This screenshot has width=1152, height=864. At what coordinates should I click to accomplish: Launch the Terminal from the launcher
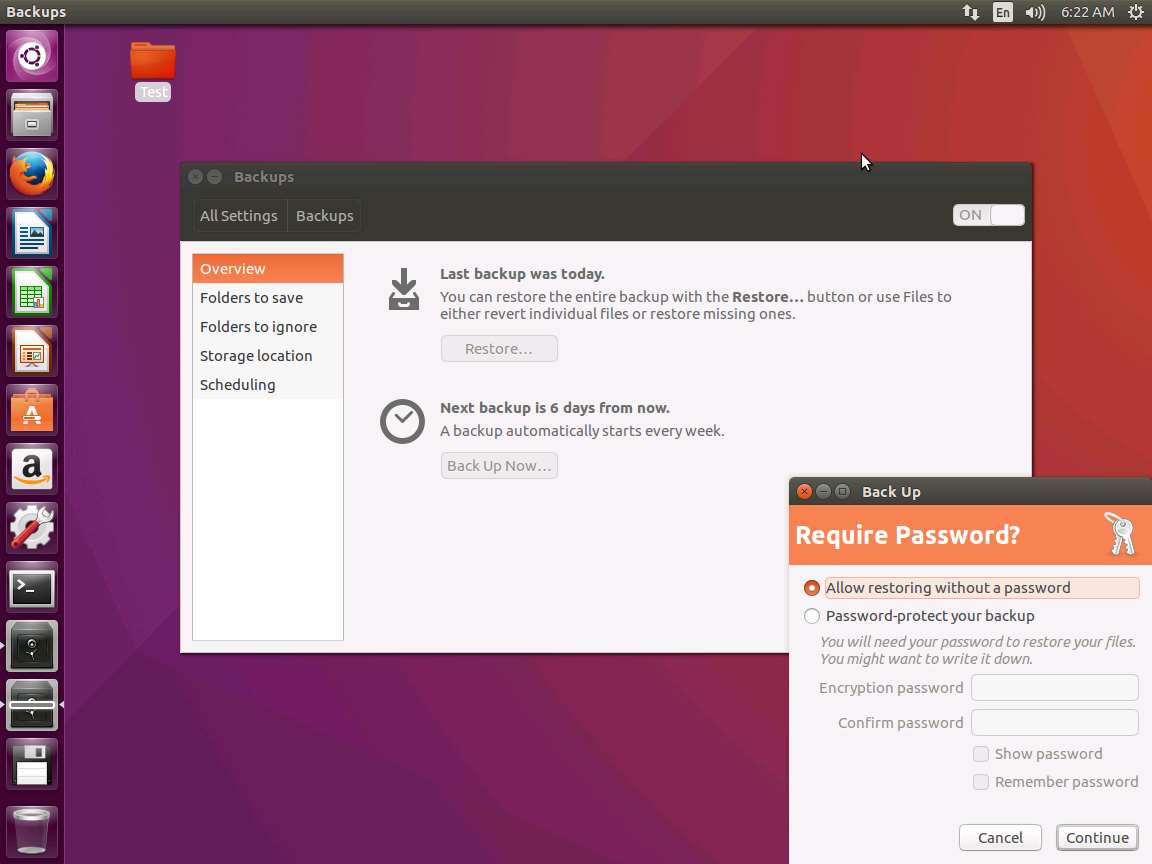coord(32,588)
